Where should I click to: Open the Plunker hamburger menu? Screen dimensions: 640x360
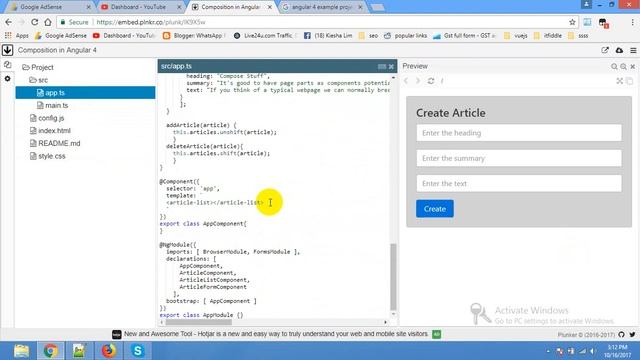(633, 50)
